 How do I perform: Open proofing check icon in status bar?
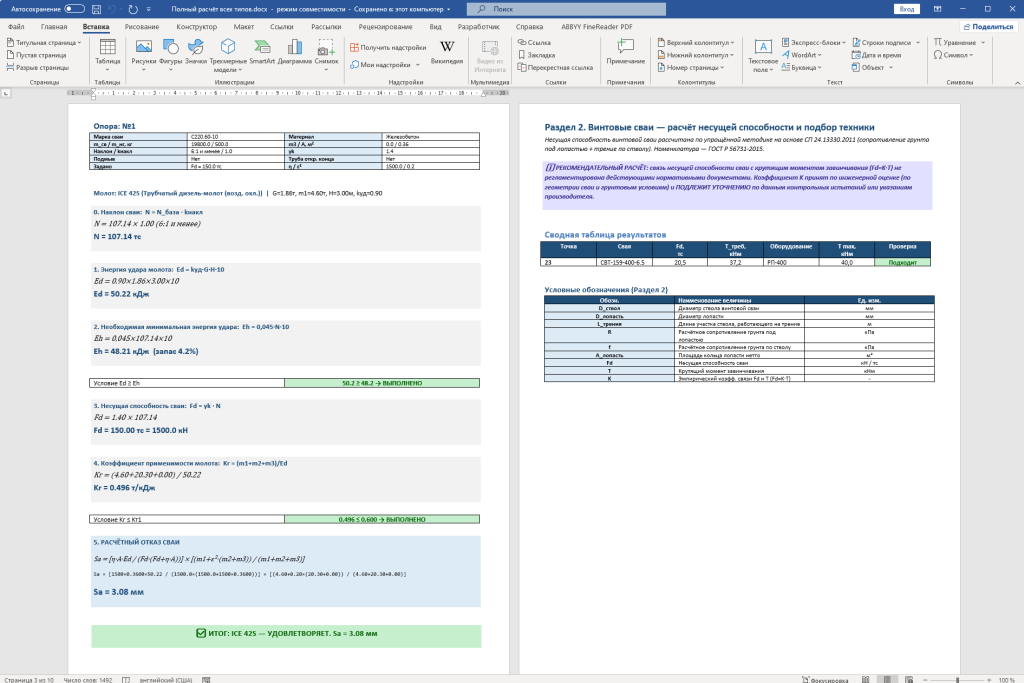125,680
